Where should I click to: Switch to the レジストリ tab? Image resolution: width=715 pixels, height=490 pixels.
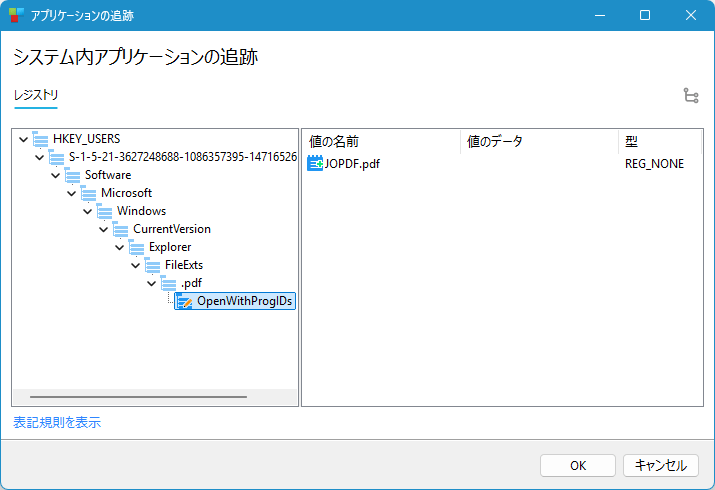coord(35,95)
